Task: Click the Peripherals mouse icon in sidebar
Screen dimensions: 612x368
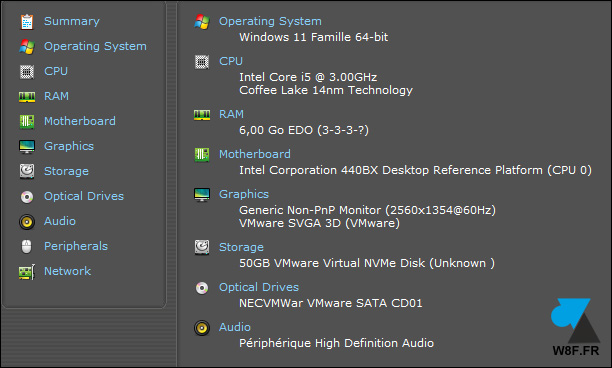Action: tap(27, 247)
